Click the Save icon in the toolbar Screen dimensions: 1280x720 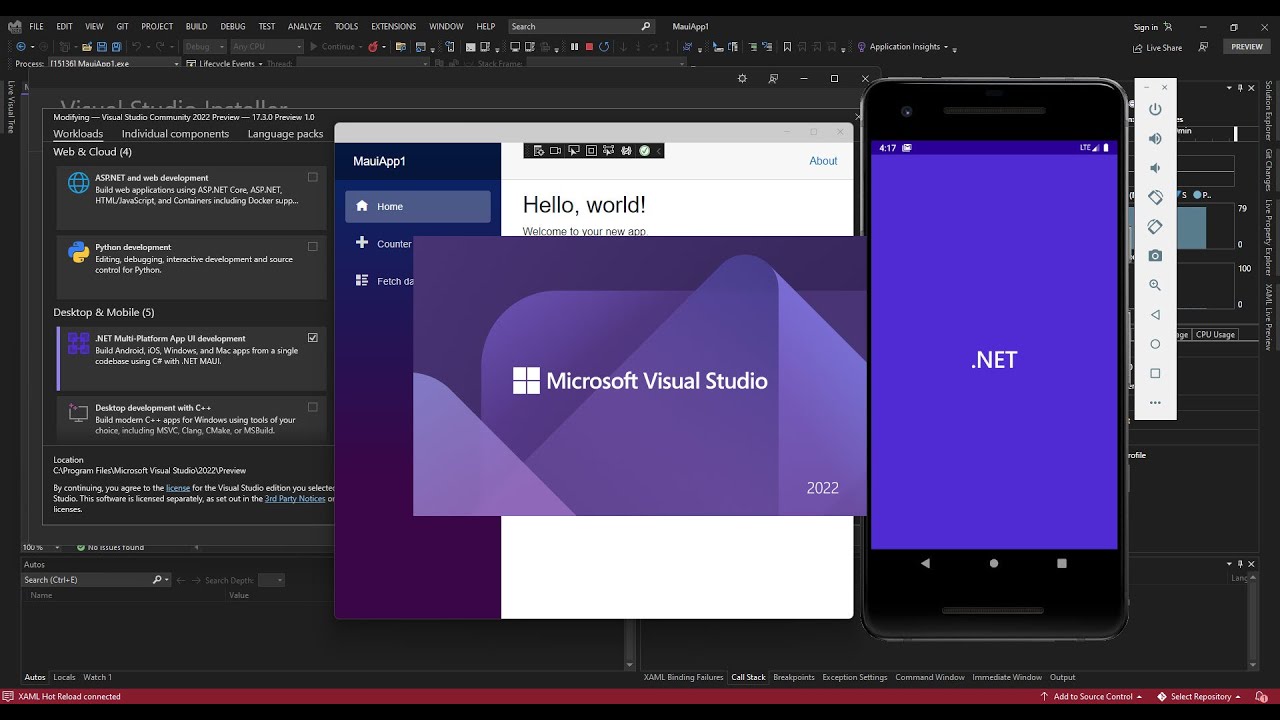102,46
